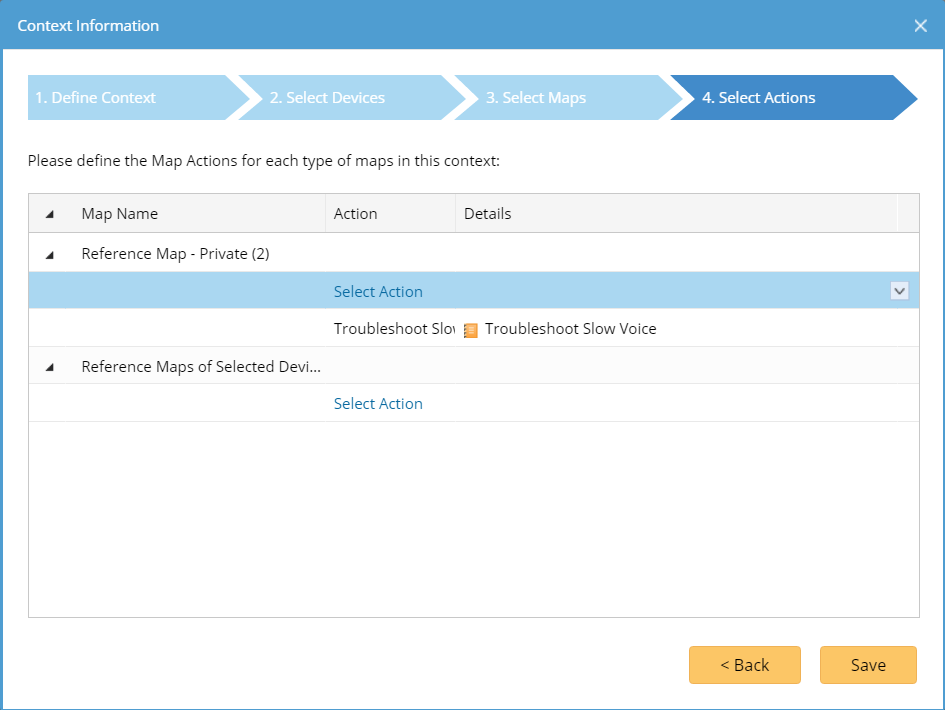
Task: Select the Reference Map - Private (2) row label
Action: pos(175,254)
